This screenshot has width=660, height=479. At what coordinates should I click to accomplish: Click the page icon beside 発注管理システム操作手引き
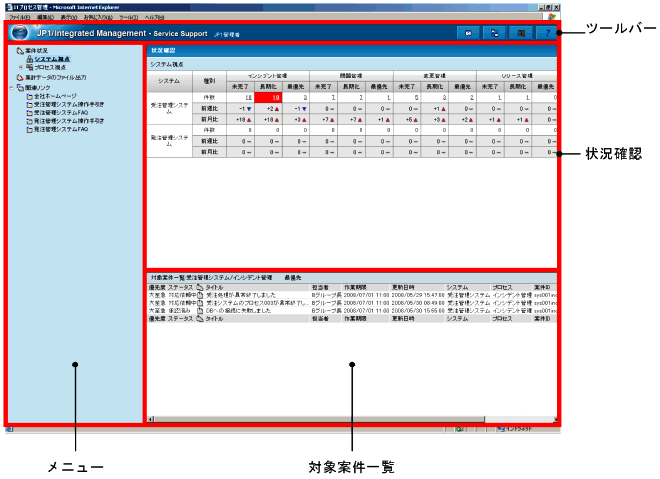coord(29,121)
